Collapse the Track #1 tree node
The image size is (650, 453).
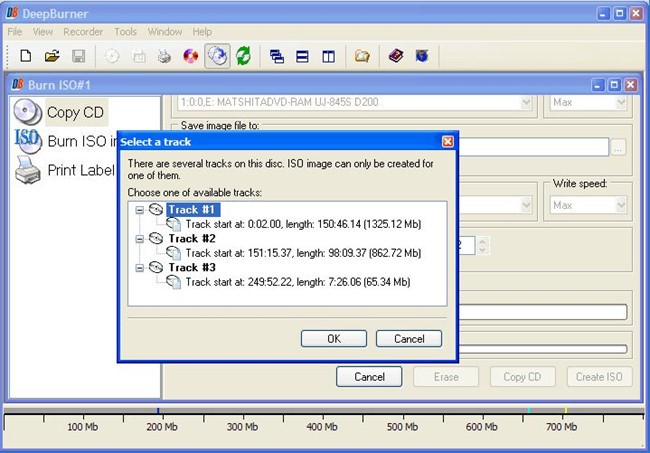coord(137,210)
